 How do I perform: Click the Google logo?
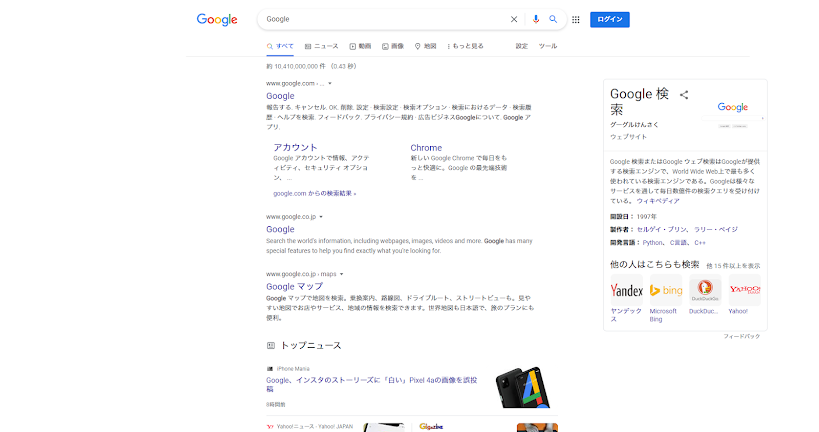tap(217, 20)
